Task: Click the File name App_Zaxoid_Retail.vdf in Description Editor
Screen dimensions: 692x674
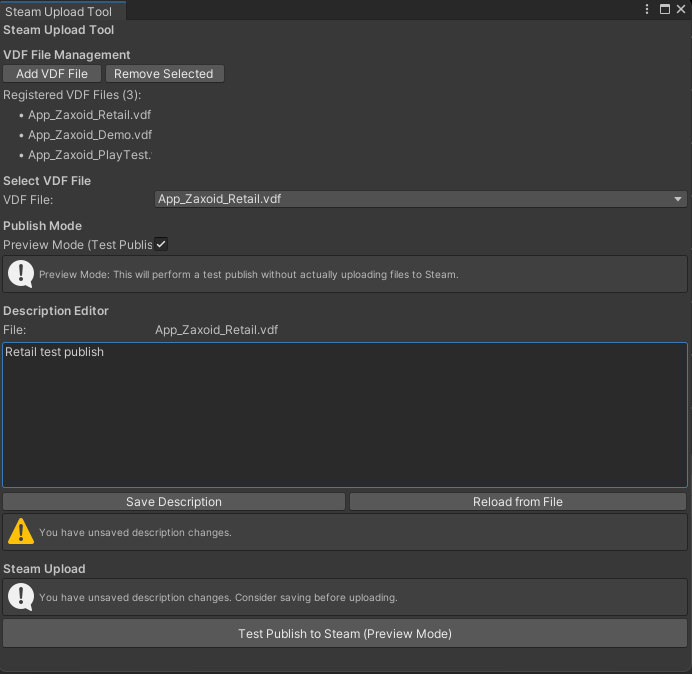Action: coord(216,330)
